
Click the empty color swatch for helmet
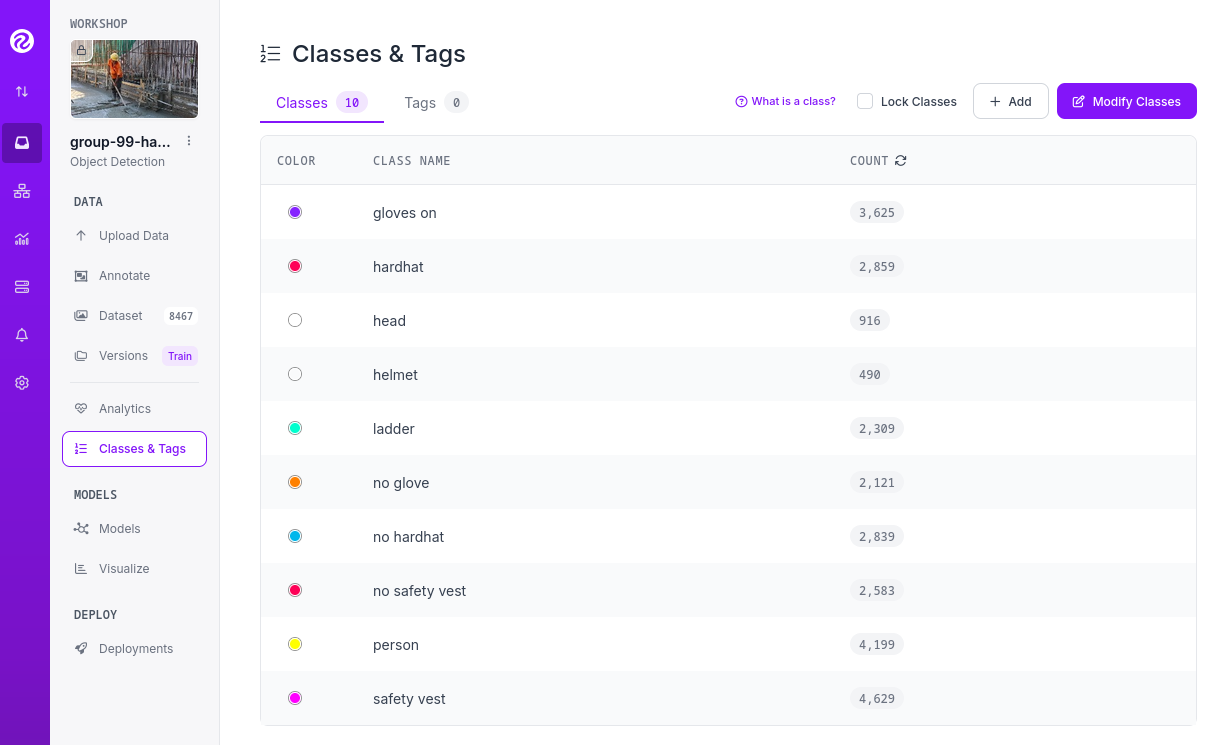(x=295, y=374)
